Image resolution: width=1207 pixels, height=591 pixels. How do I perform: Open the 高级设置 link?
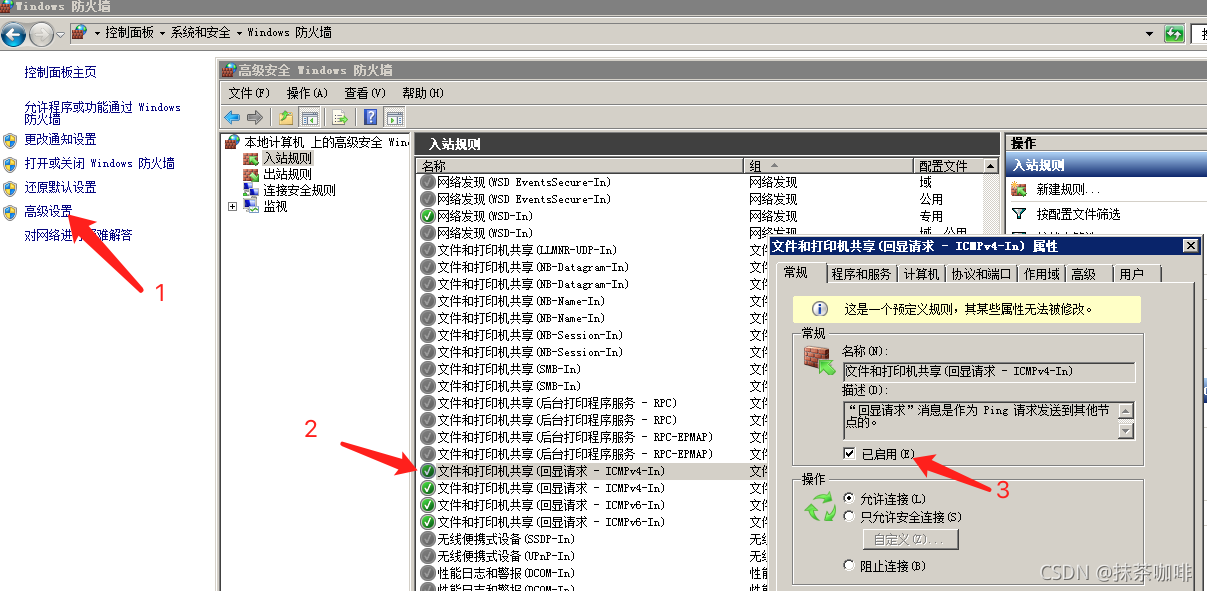click(x=48, y=212)
